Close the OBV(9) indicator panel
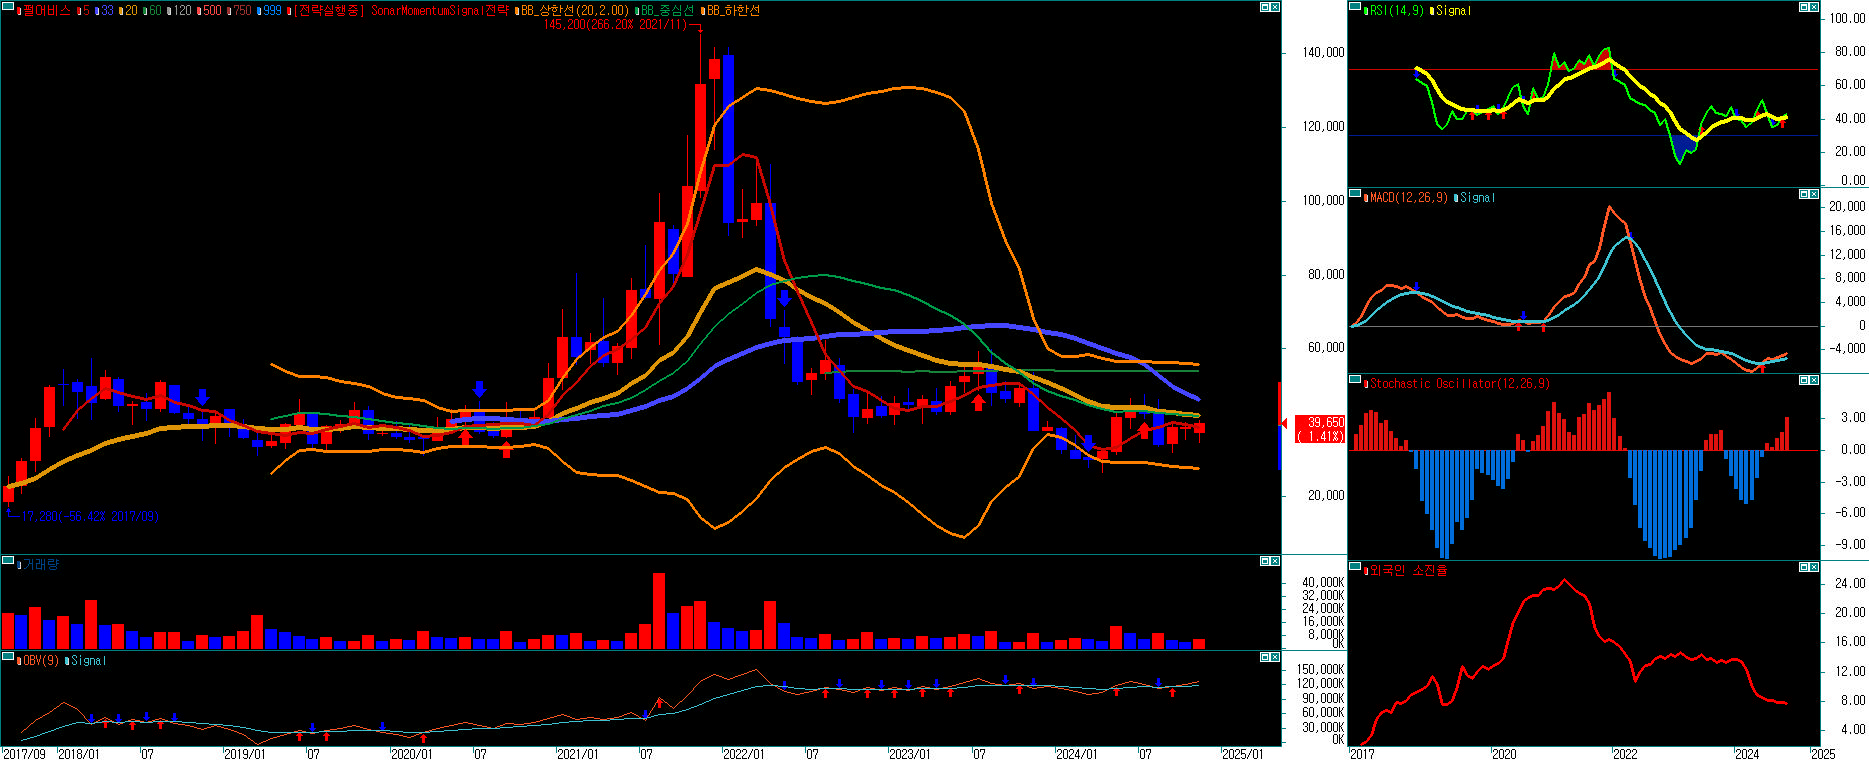The image size is (1869, 764). [1275, 657]
